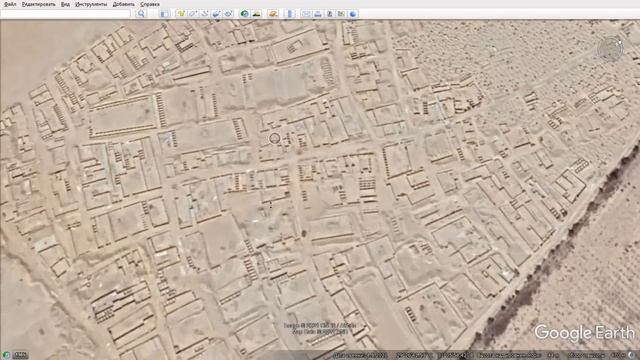Switch planets with the planet icon

tap(273, 14)
